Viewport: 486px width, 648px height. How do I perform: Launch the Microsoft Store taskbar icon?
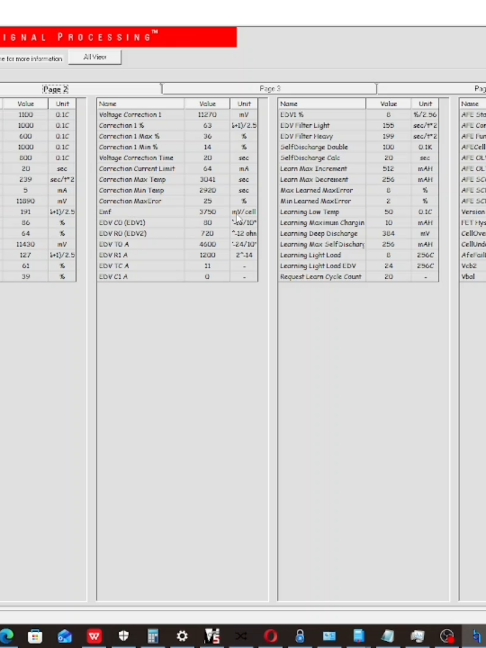pos(35,636)
